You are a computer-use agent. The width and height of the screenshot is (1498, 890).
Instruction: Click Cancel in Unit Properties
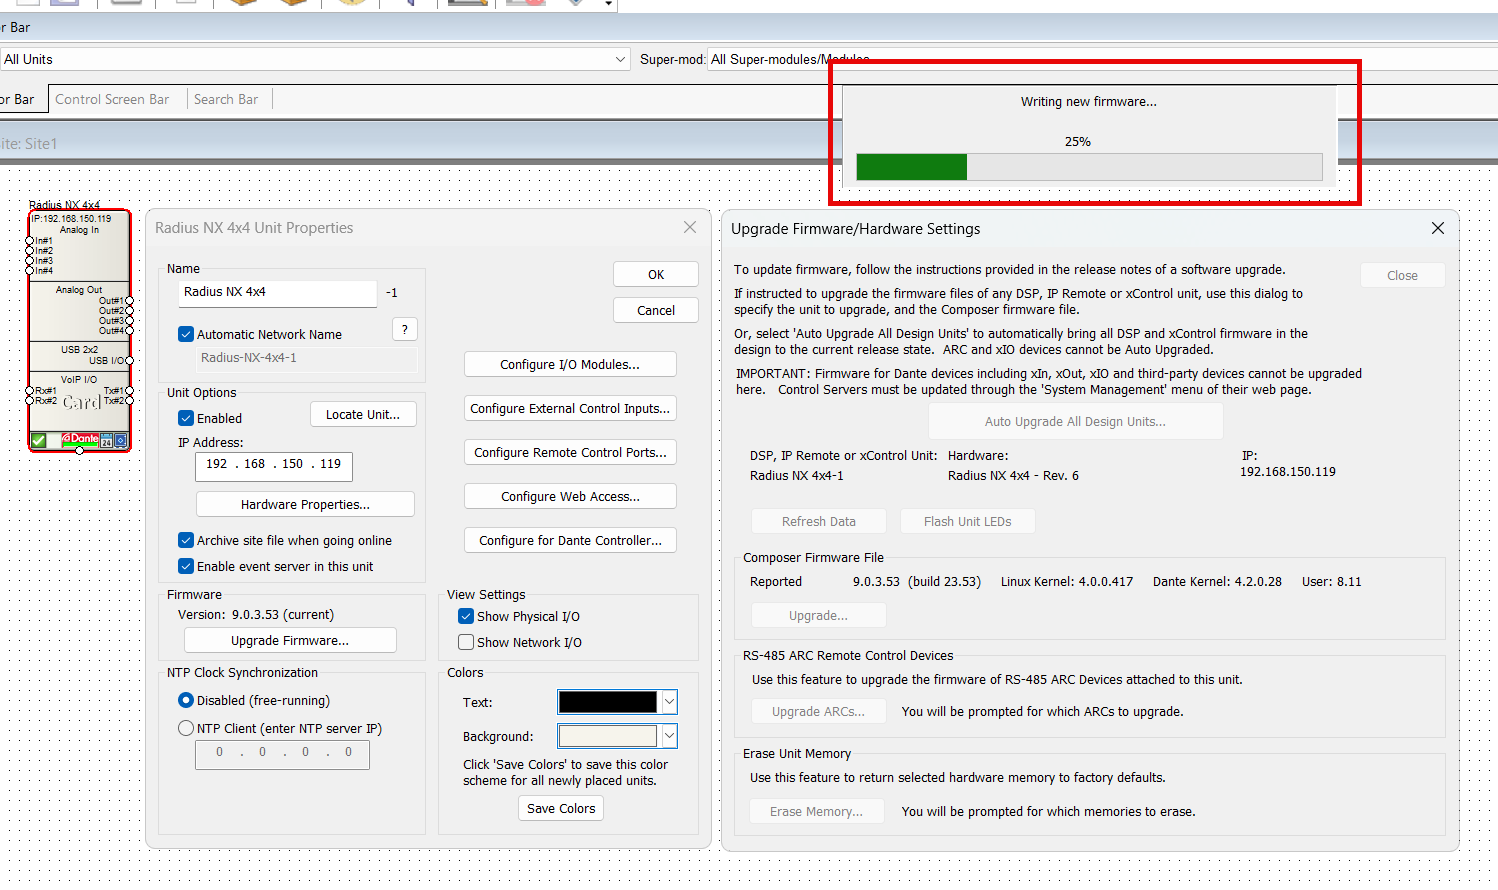(x=656, y=310)
